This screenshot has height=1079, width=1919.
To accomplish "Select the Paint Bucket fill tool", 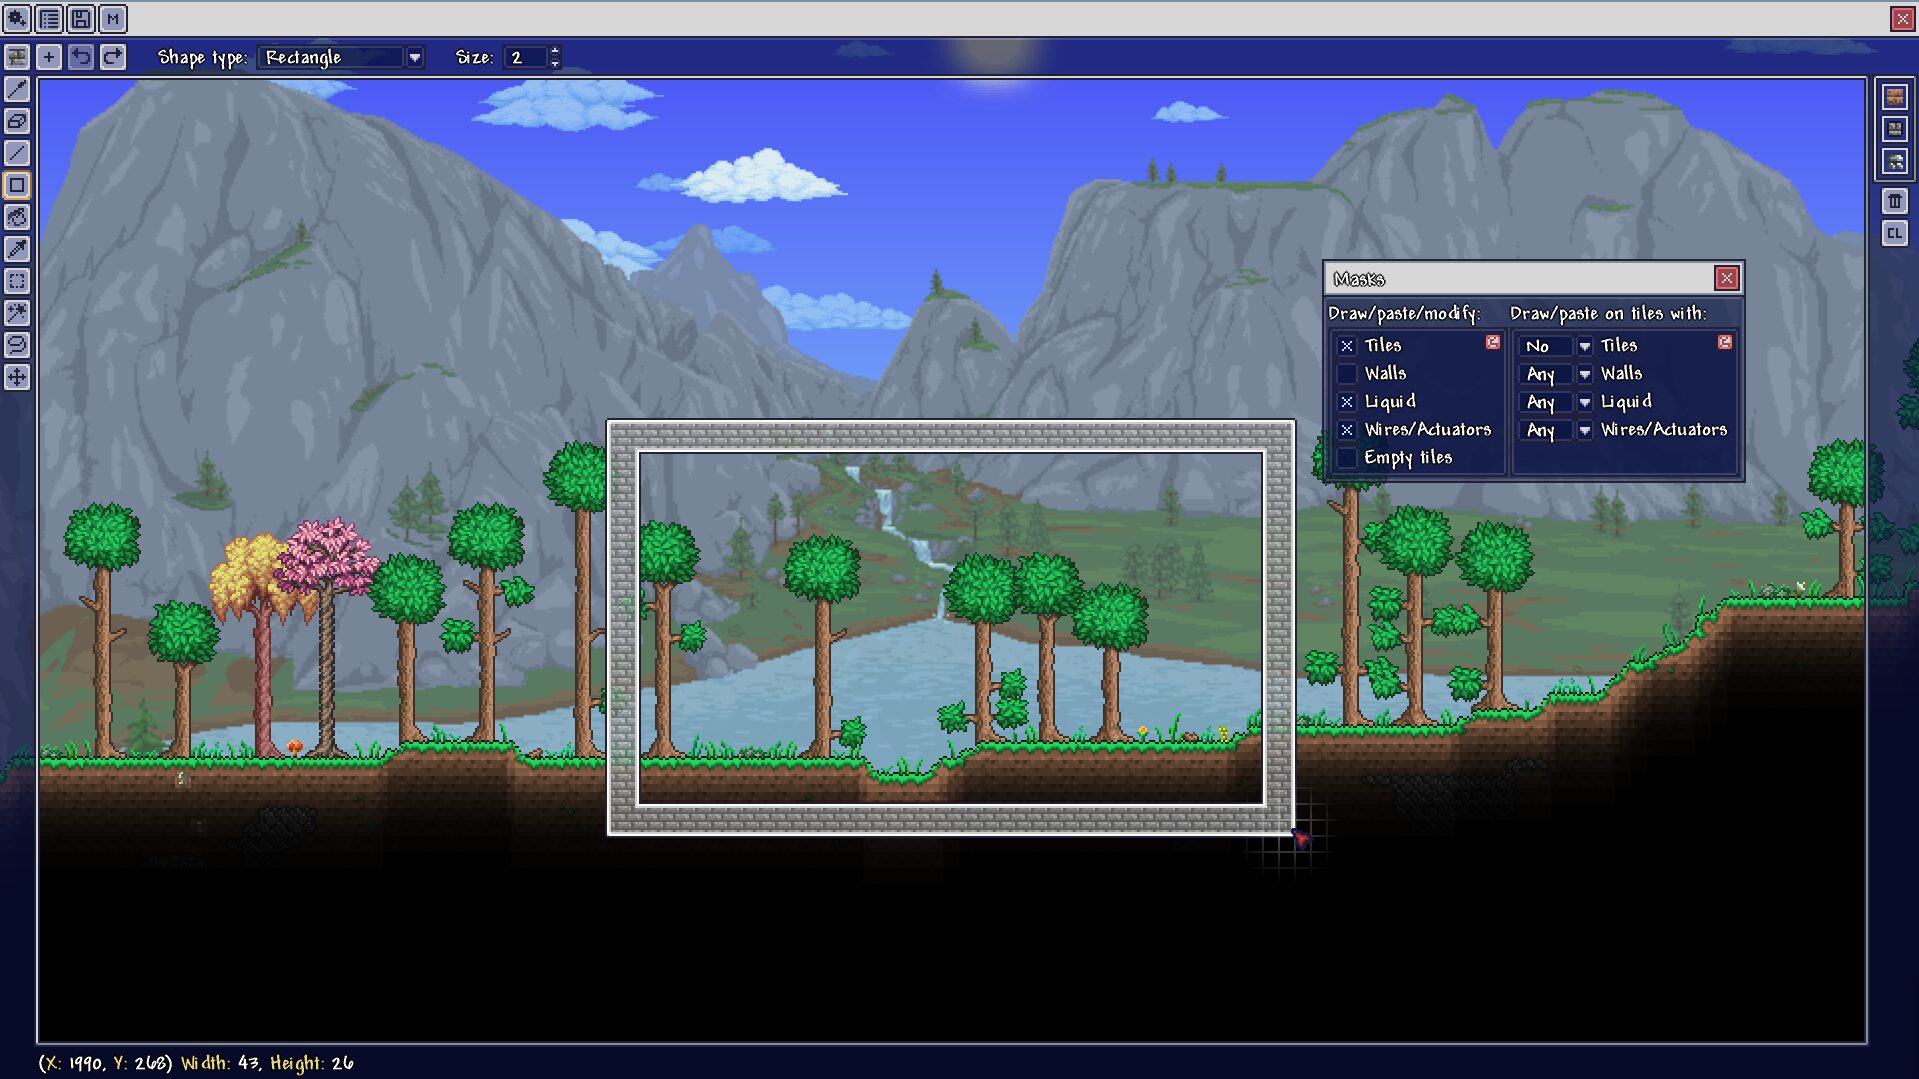I will [x=17, y=217].
